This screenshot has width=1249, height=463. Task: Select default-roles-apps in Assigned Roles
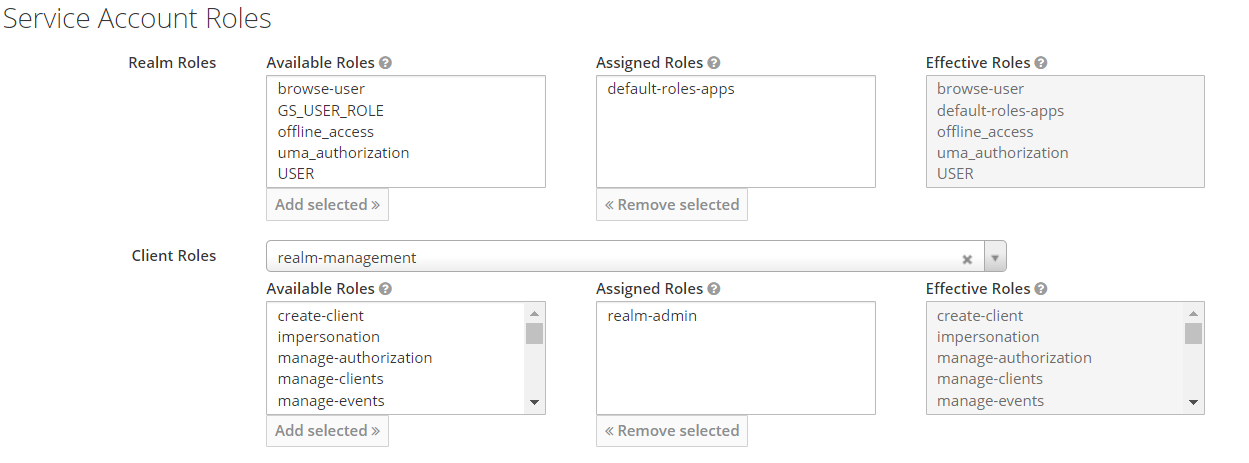pos(670,89)
